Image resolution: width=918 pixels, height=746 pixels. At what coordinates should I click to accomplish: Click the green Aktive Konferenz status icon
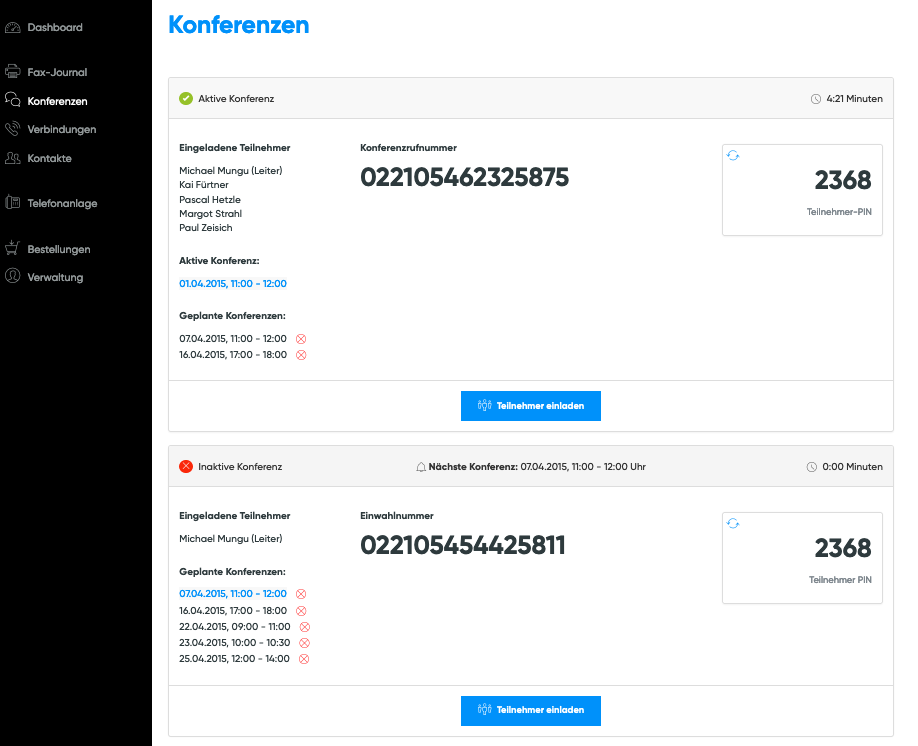185,99
